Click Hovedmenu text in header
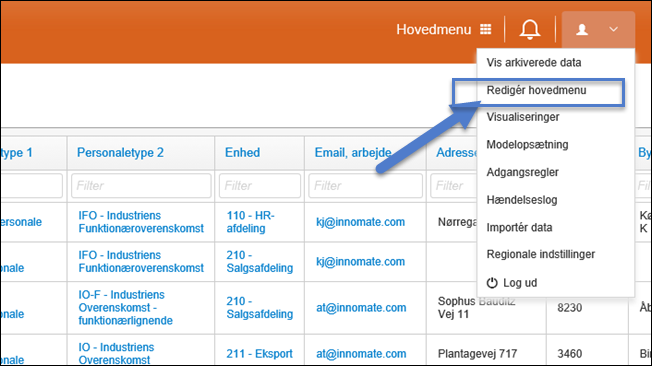This screenshot has width=652, height=366. tap(434, 30)
